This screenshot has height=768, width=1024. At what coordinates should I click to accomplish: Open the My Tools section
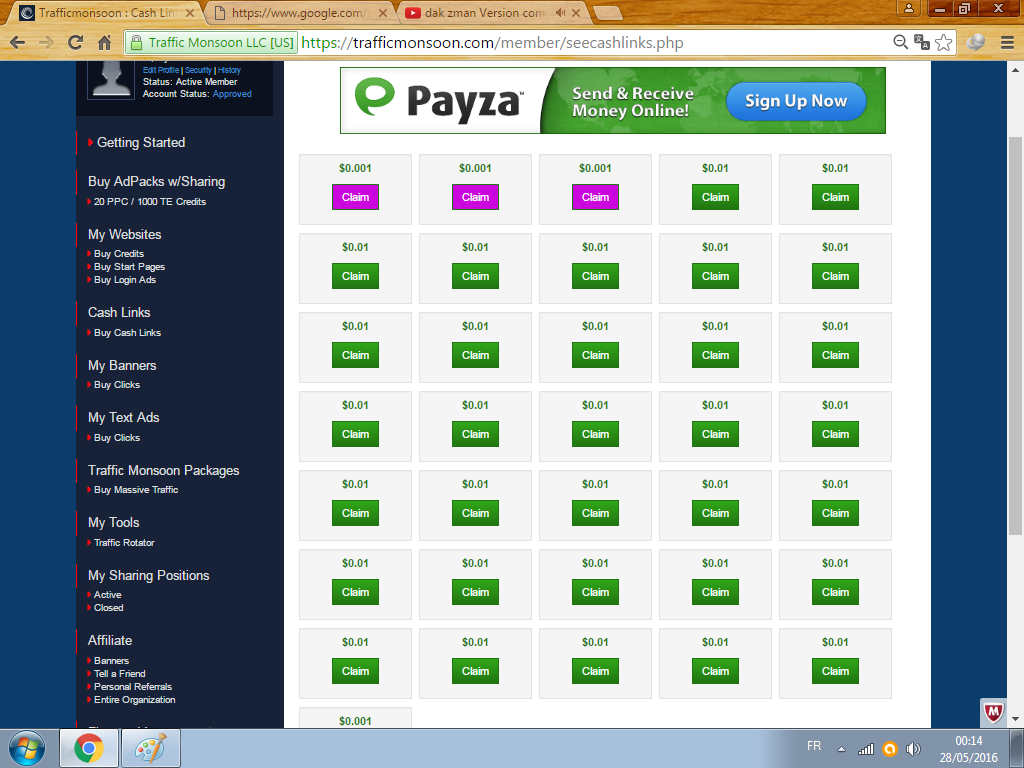click(x=114, y=522)
